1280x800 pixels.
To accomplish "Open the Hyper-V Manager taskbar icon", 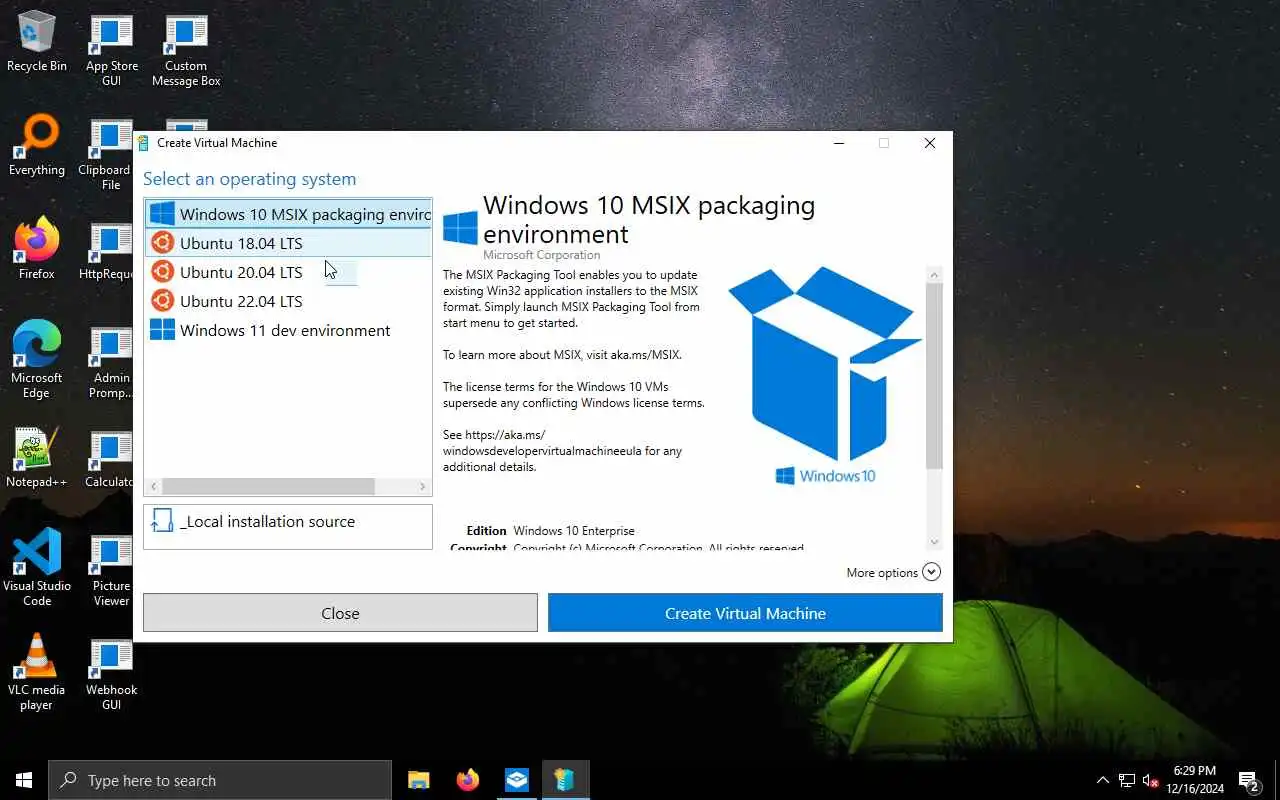I will click(x=516, y=780).
